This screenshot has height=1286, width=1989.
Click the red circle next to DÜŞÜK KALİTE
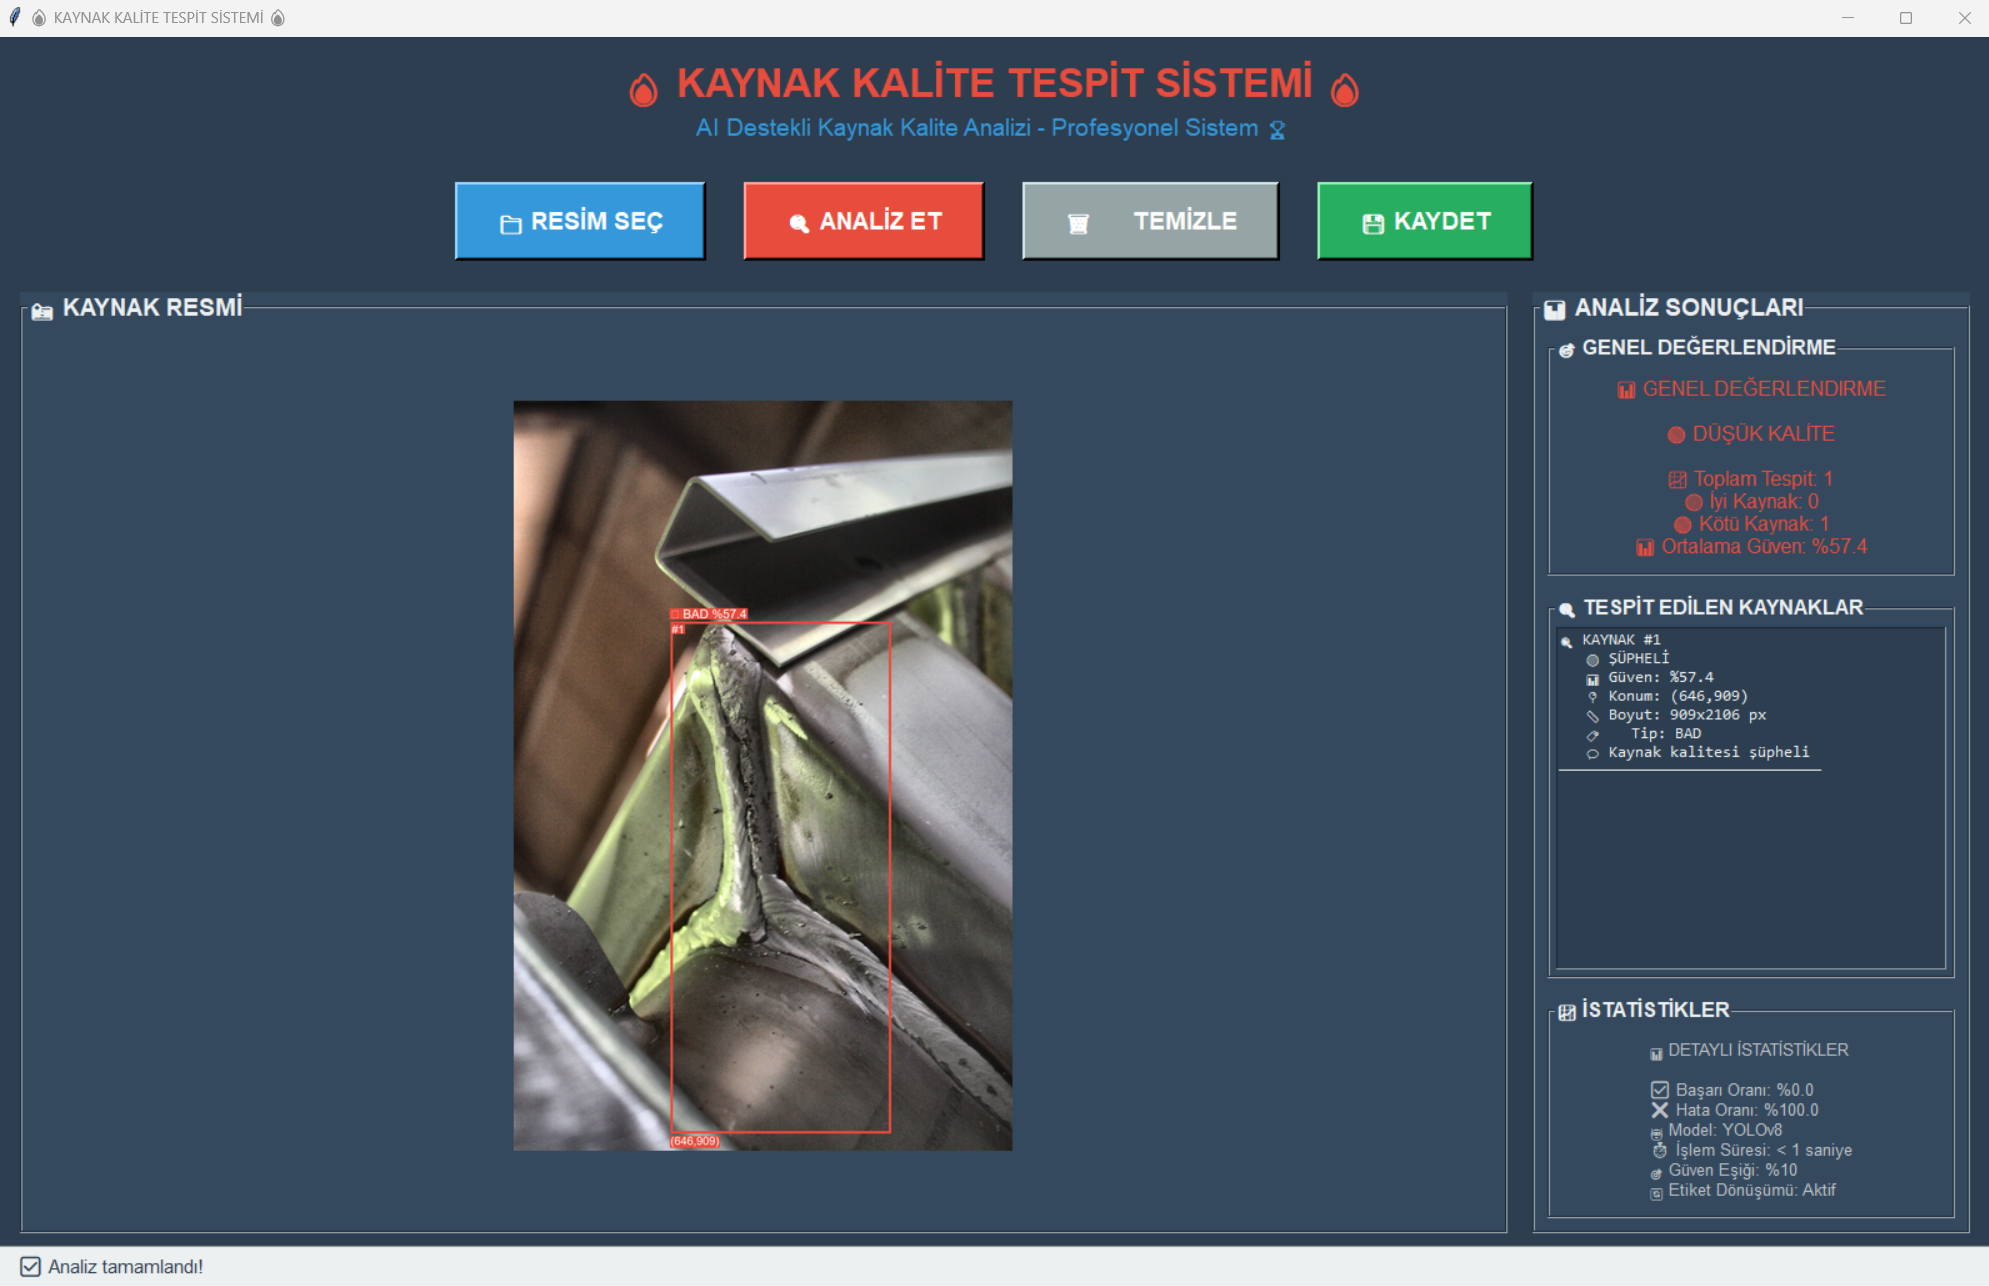(1676, 435)
